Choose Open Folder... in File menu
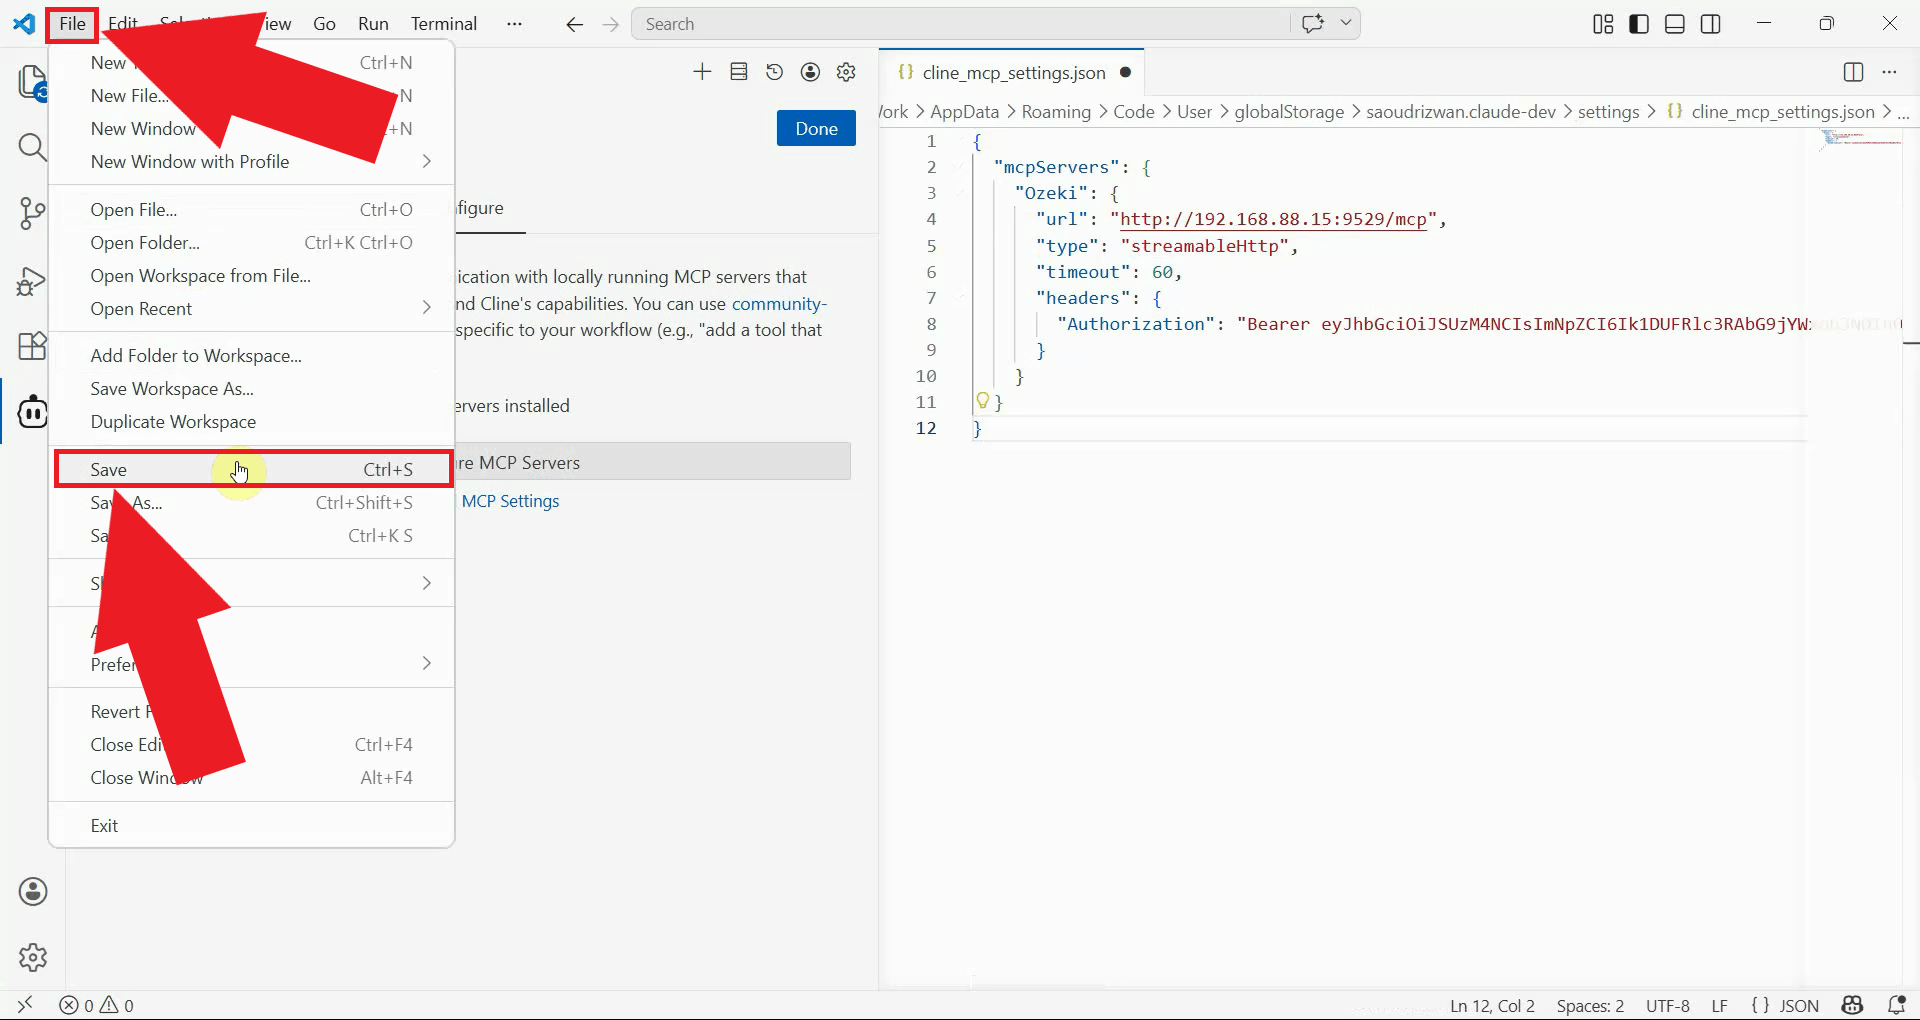Viewport: 1920px width, 1020px height. pos(252,242)
